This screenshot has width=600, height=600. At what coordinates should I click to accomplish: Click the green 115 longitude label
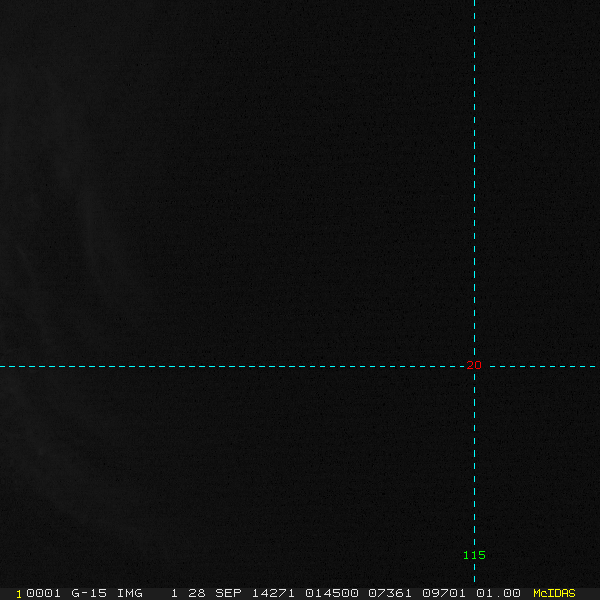[x=474, y=555]
